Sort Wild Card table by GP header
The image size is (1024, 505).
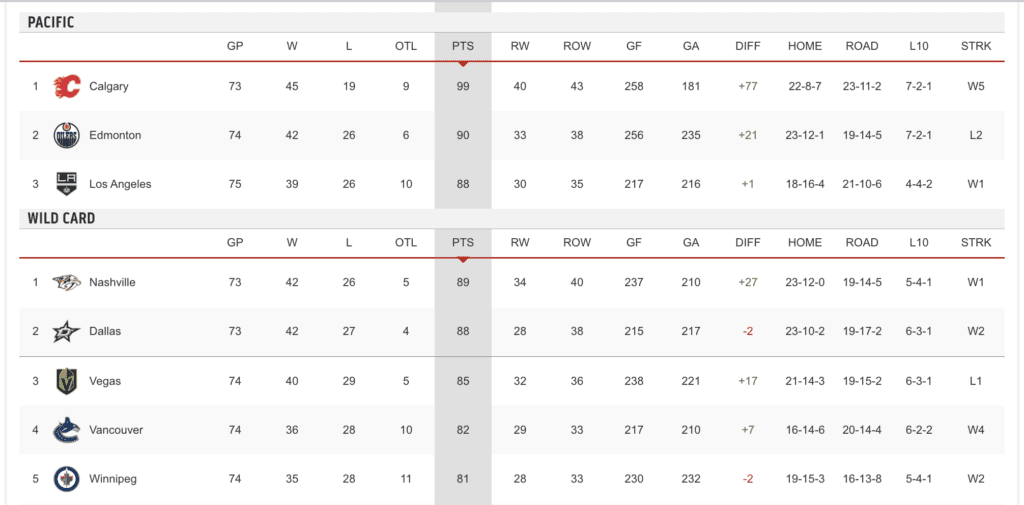[235, 242]
